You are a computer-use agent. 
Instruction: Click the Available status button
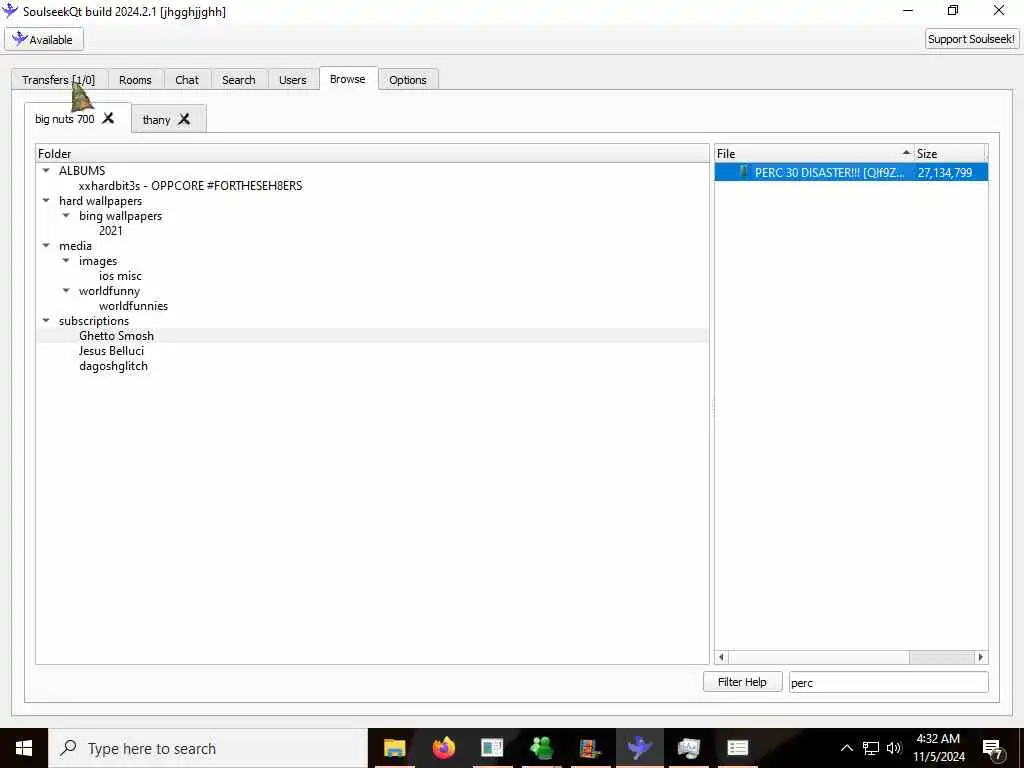tap(44, 39)
